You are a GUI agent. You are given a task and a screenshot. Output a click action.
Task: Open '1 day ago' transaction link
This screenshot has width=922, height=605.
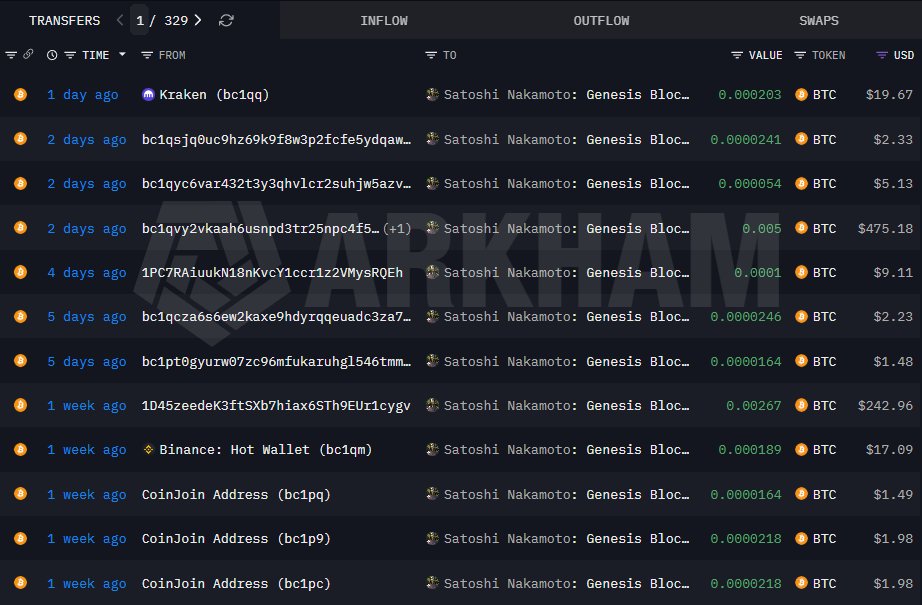[82, 95]
